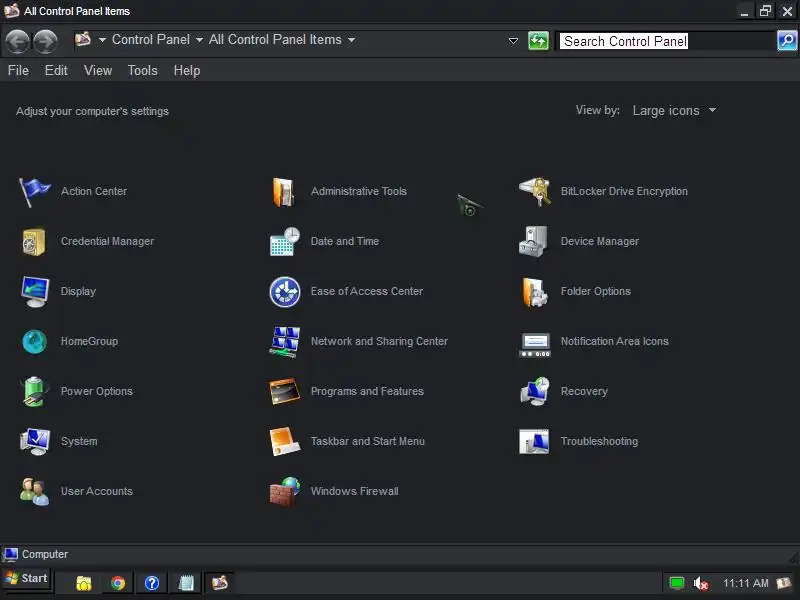Open the address bar history dropdown arrow
Viewport: 800px width, 600px height.
[513, 41]
